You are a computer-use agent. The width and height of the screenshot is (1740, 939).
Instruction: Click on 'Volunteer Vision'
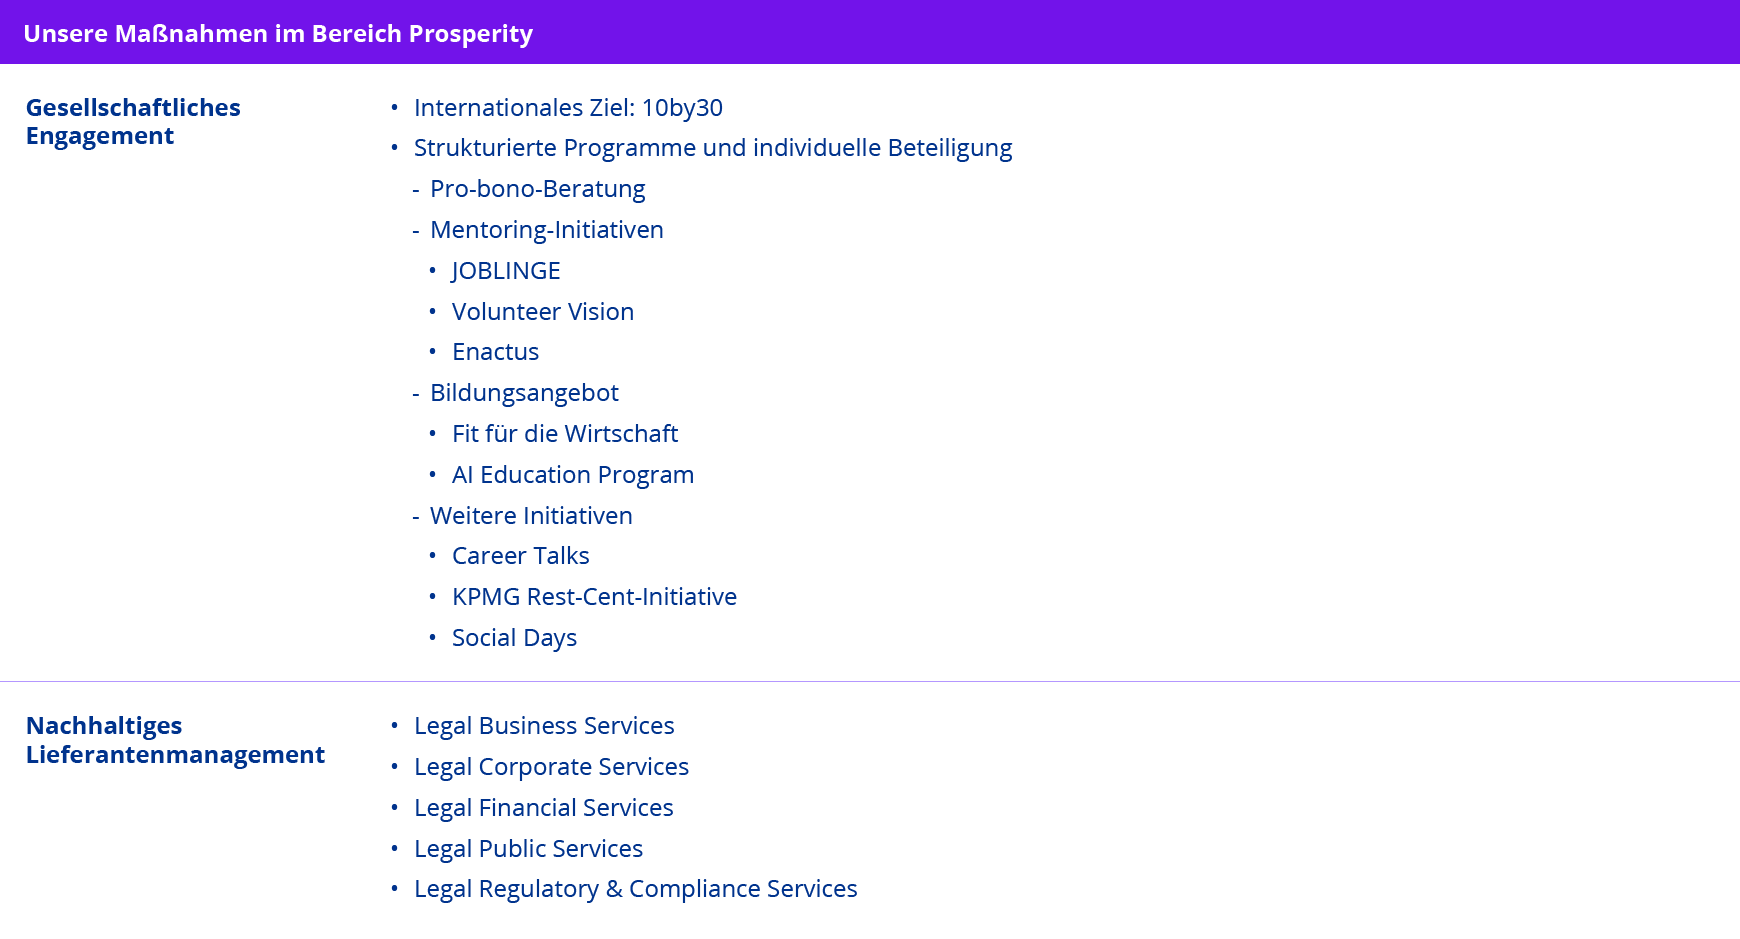(x=542, y=312)
